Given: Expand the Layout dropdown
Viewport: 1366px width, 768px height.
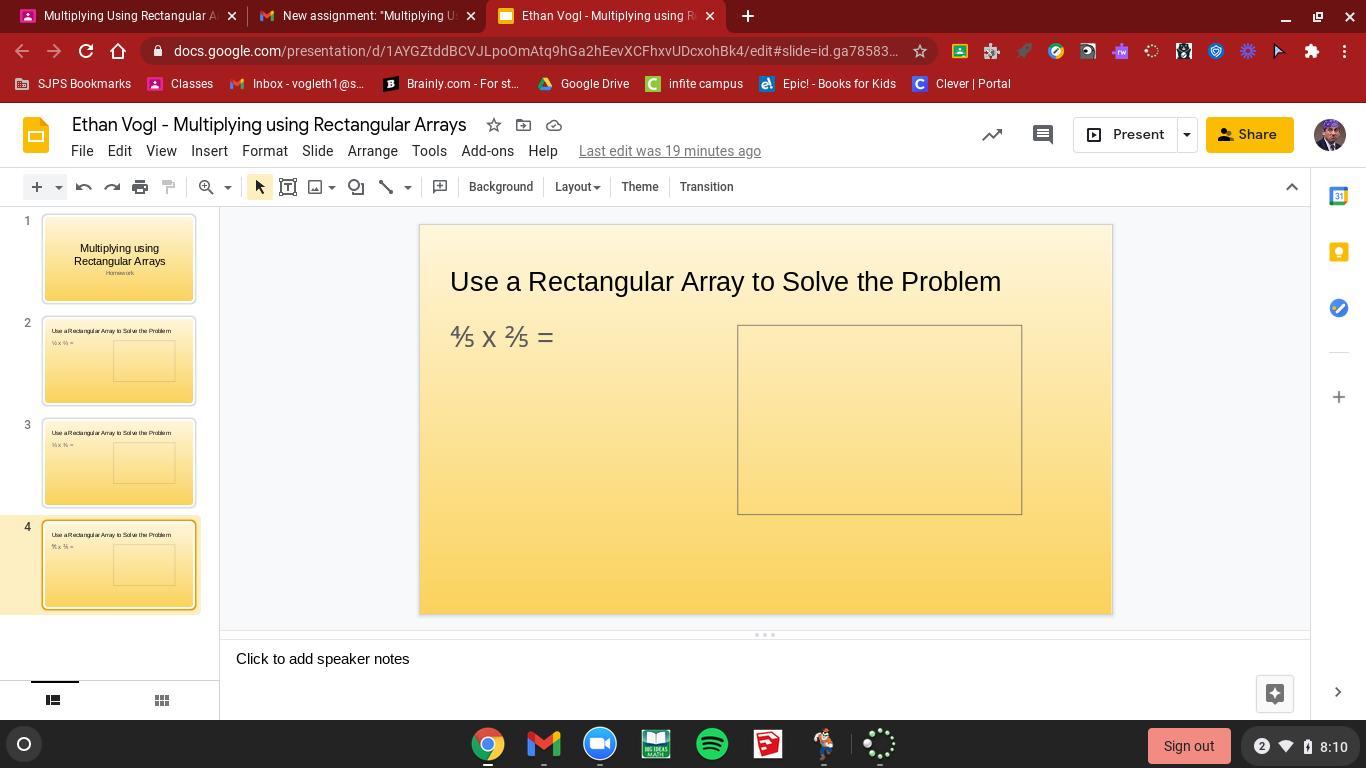Looking at the screenshot, I should 577,187.
